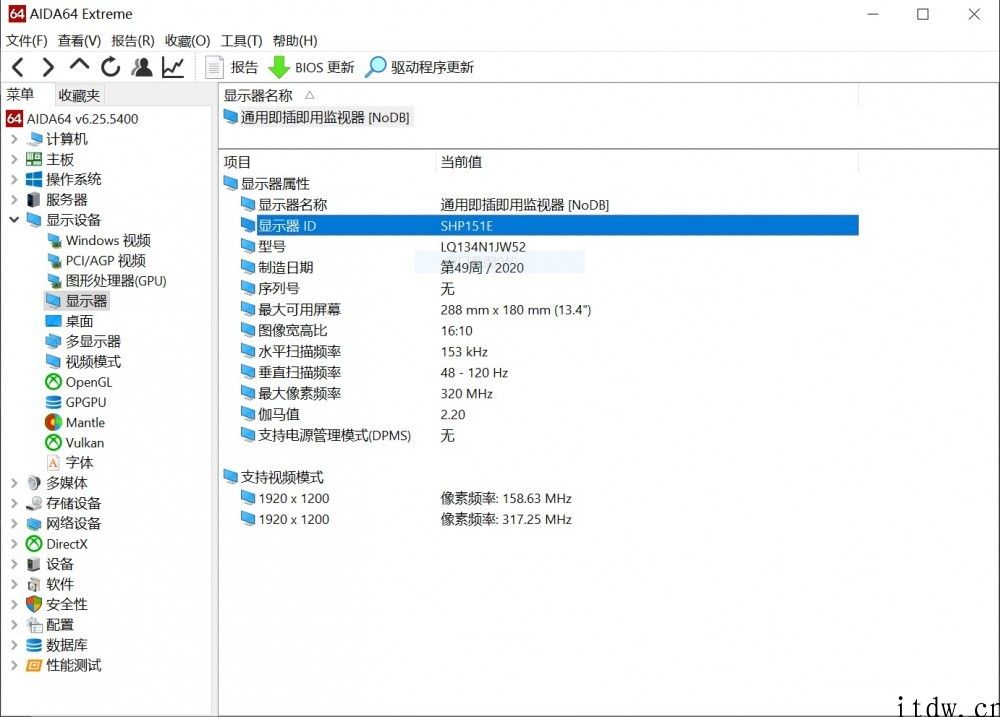
Task: Expand the 服务器 tree node
Action: pyautogui.click(x=14, y=200)
